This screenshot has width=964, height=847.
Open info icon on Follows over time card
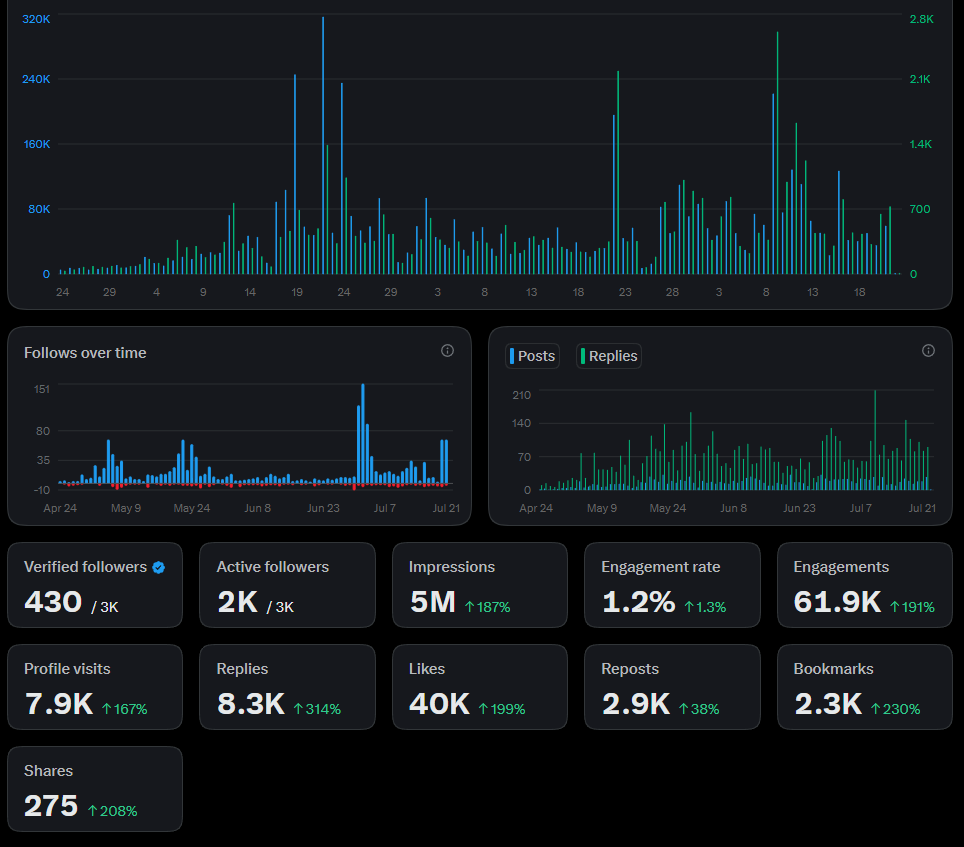pos(448,350)
